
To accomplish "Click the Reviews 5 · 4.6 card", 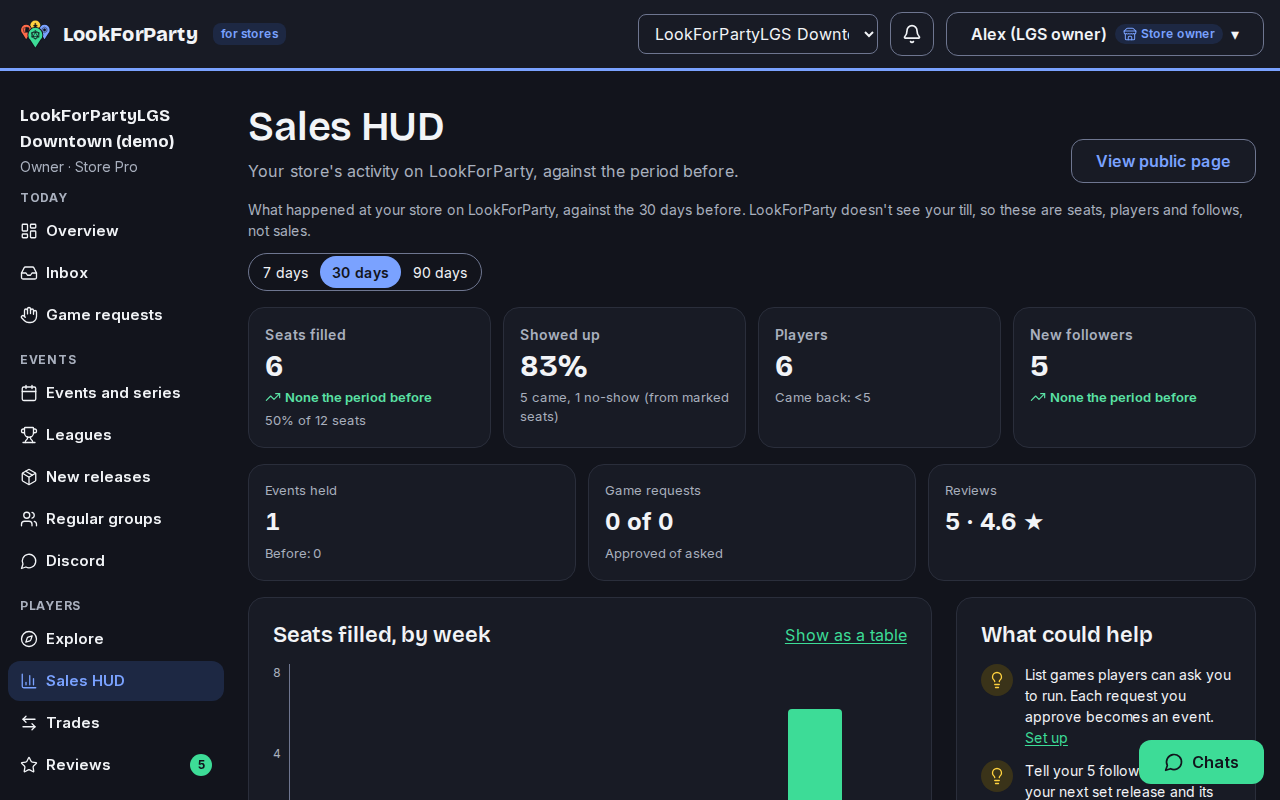I will 1092,522.
